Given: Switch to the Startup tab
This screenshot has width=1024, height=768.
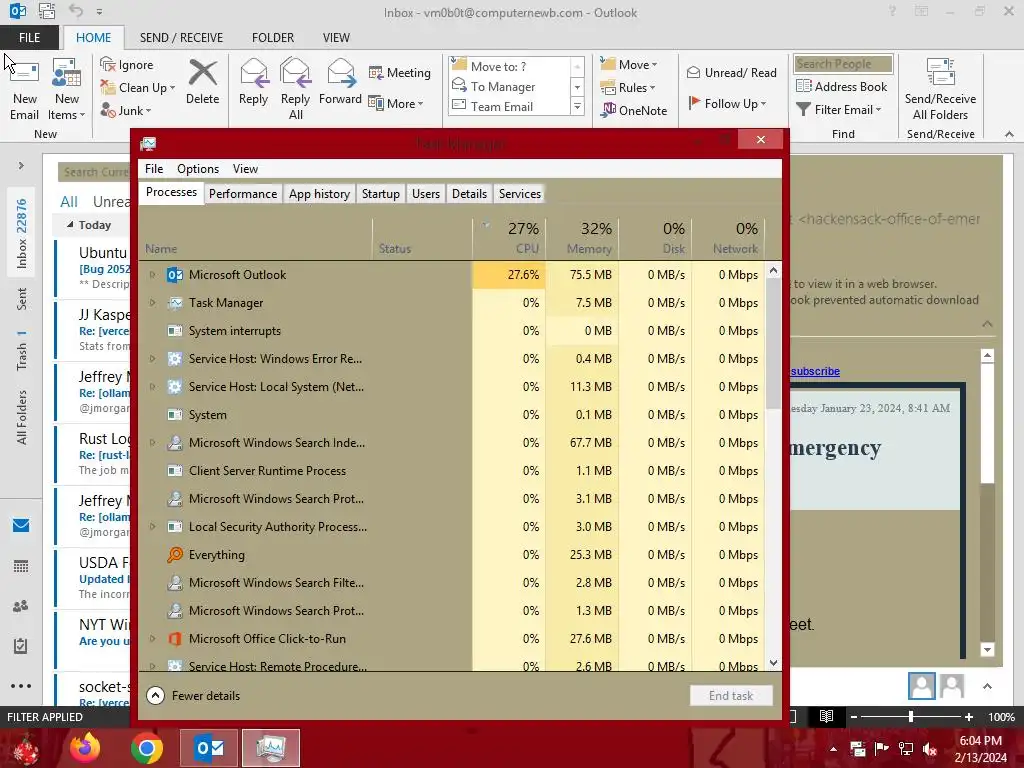Looking at the screenshot, I should [x=381, y=194].
